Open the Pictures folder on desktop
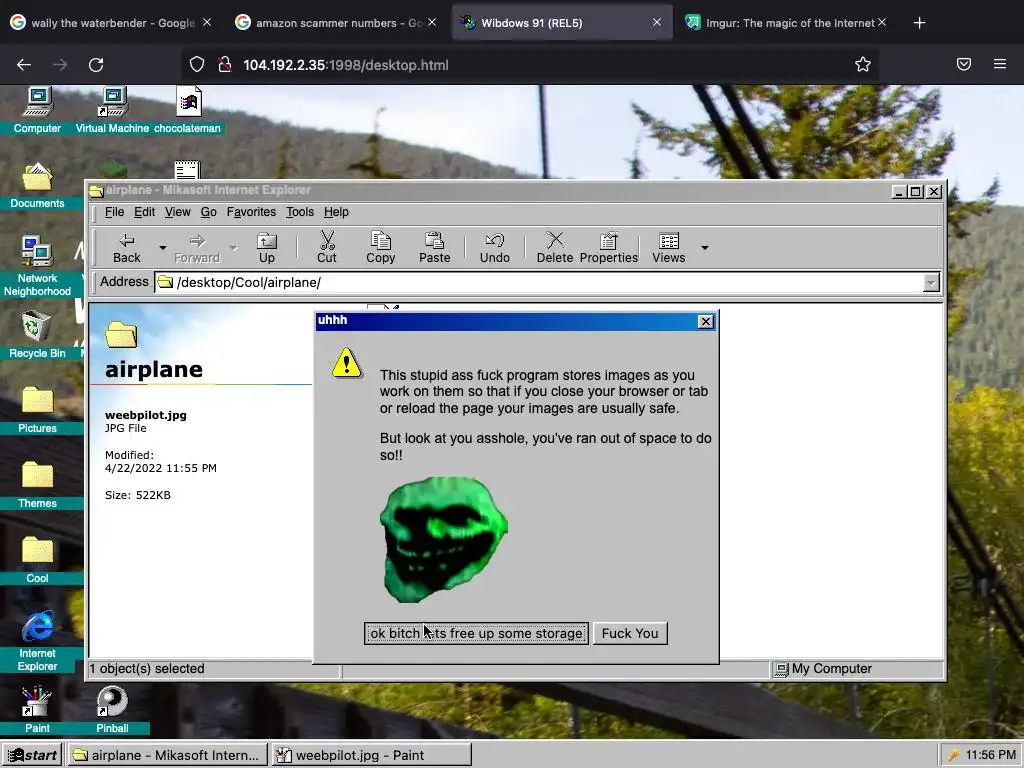Image resolution: width=1024 pixels, height=768 pixels. click(x=37, y=410)
